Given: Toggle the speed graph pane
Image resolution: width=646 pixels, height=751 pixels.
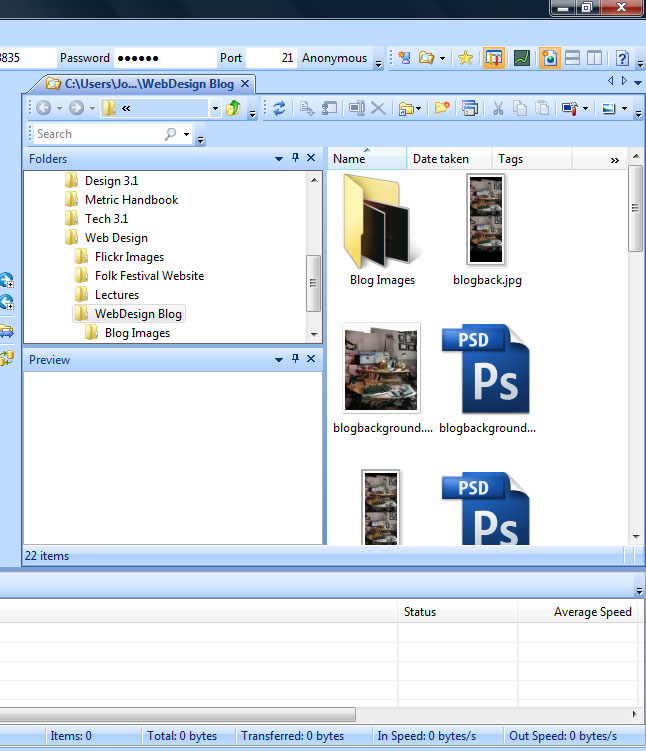Looking at the screenshot, I should pos(521,58).
